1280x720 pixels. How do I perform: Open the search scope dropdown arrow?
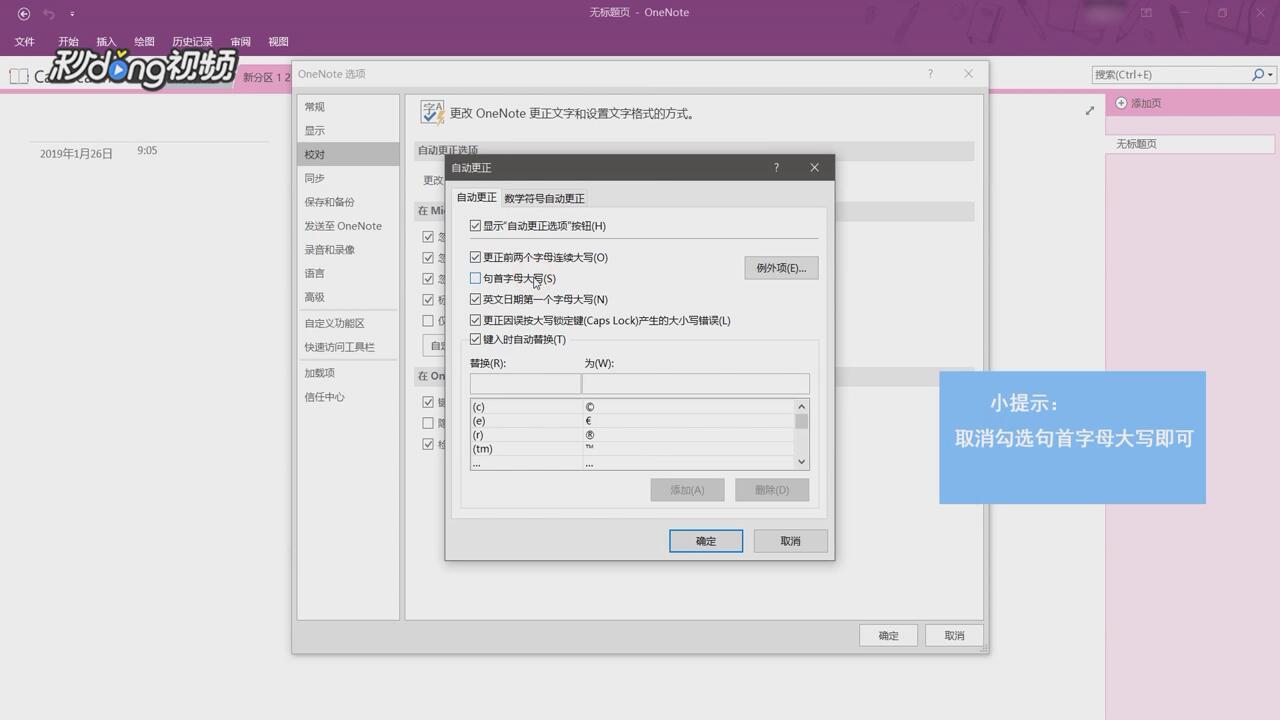click(1271, 75)
